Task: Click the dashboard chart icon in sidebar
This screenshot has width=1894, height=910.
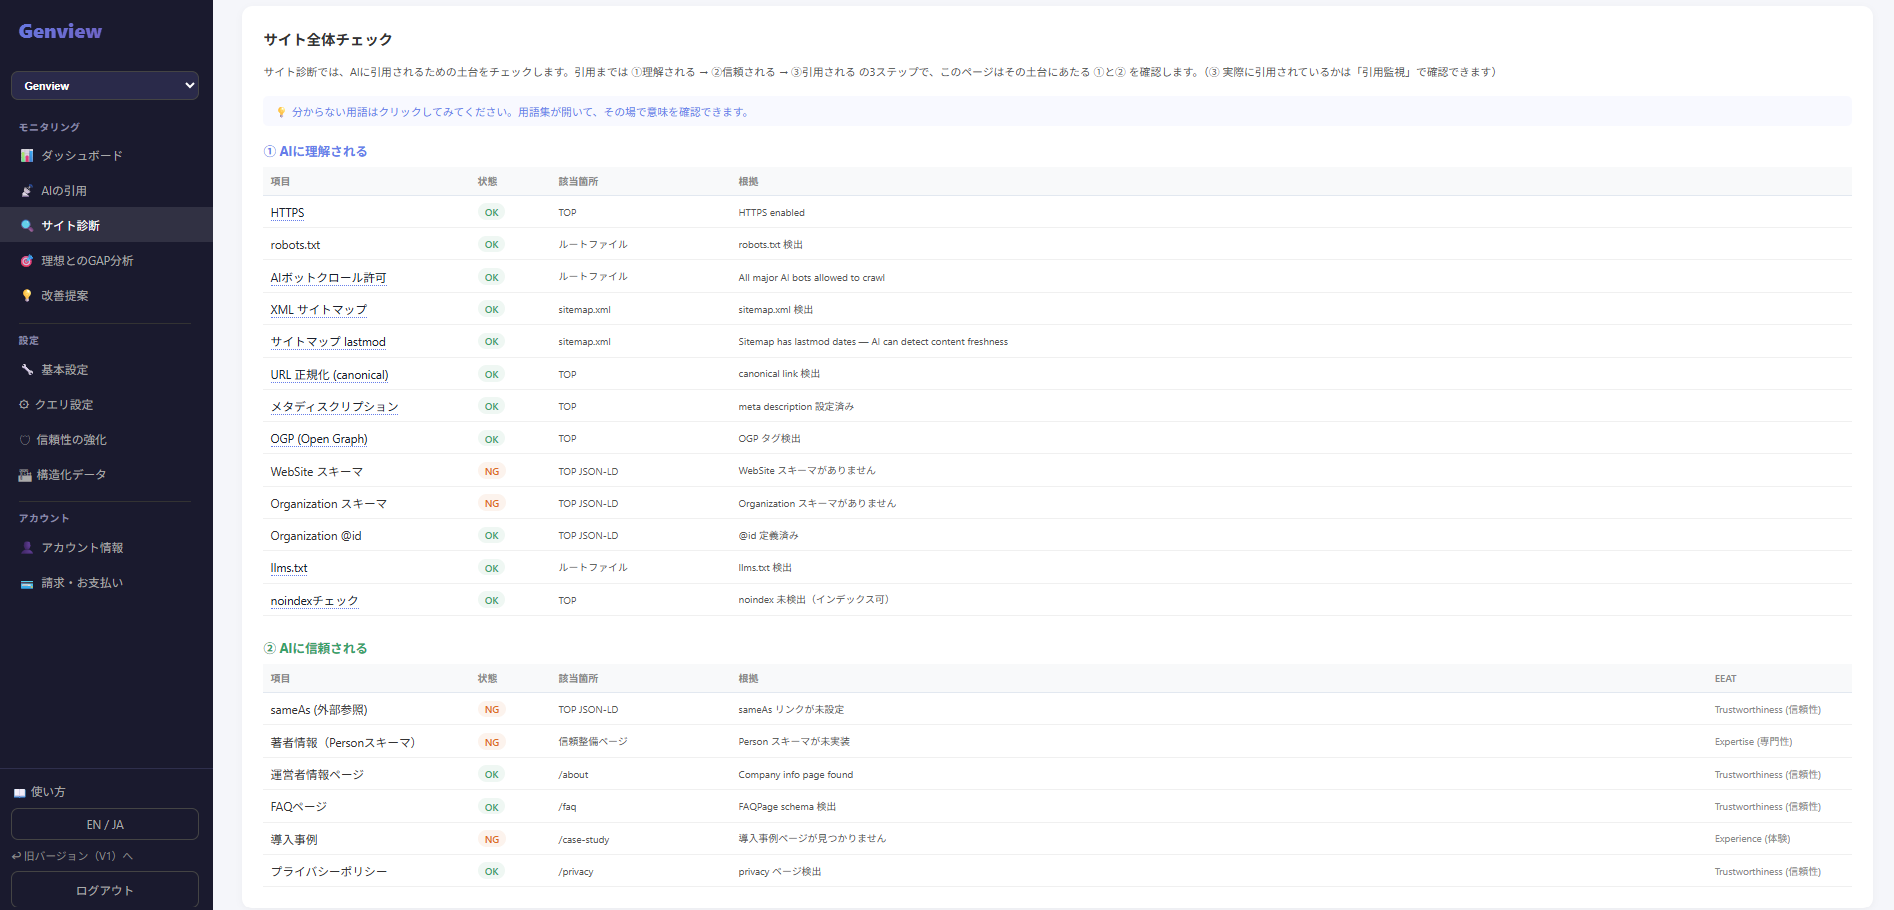Action: (x=27, y=156)
